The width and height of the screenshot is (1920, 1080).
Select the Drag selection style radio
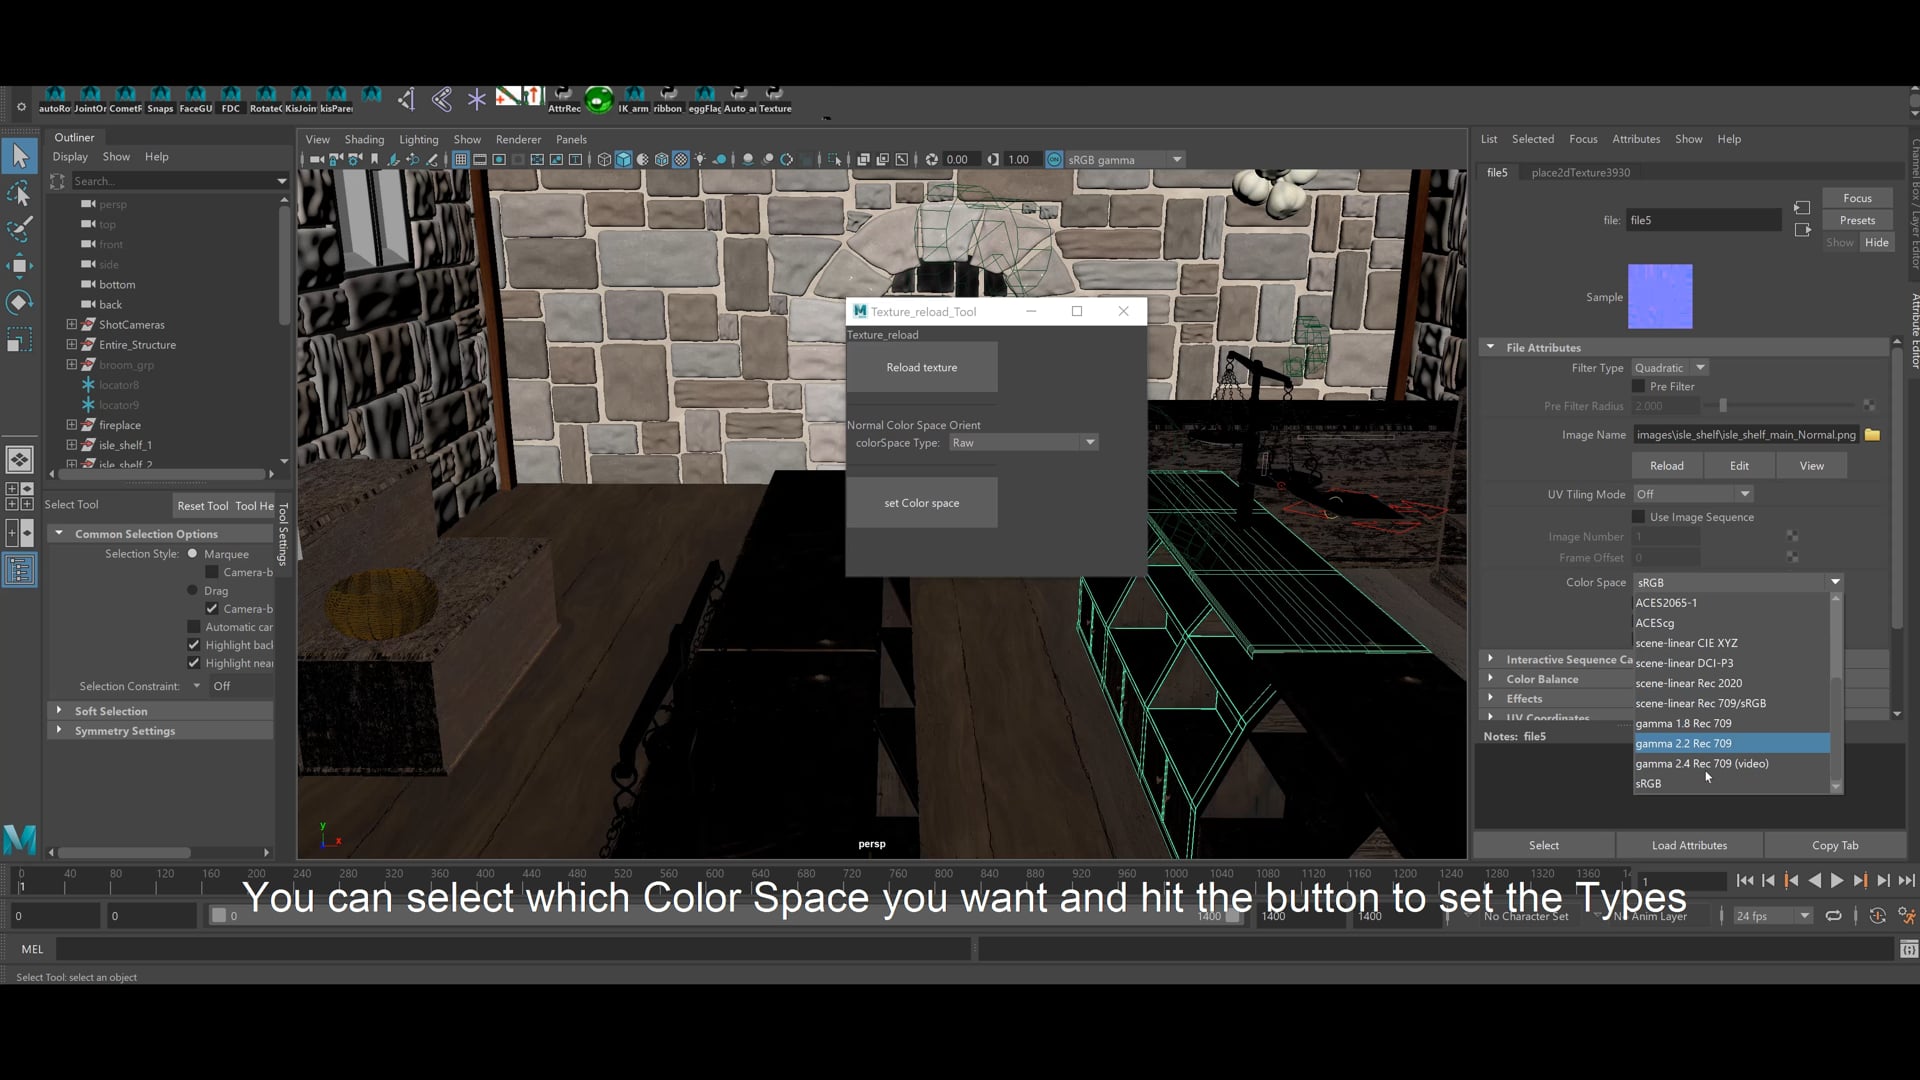click(x=193, y=591)
